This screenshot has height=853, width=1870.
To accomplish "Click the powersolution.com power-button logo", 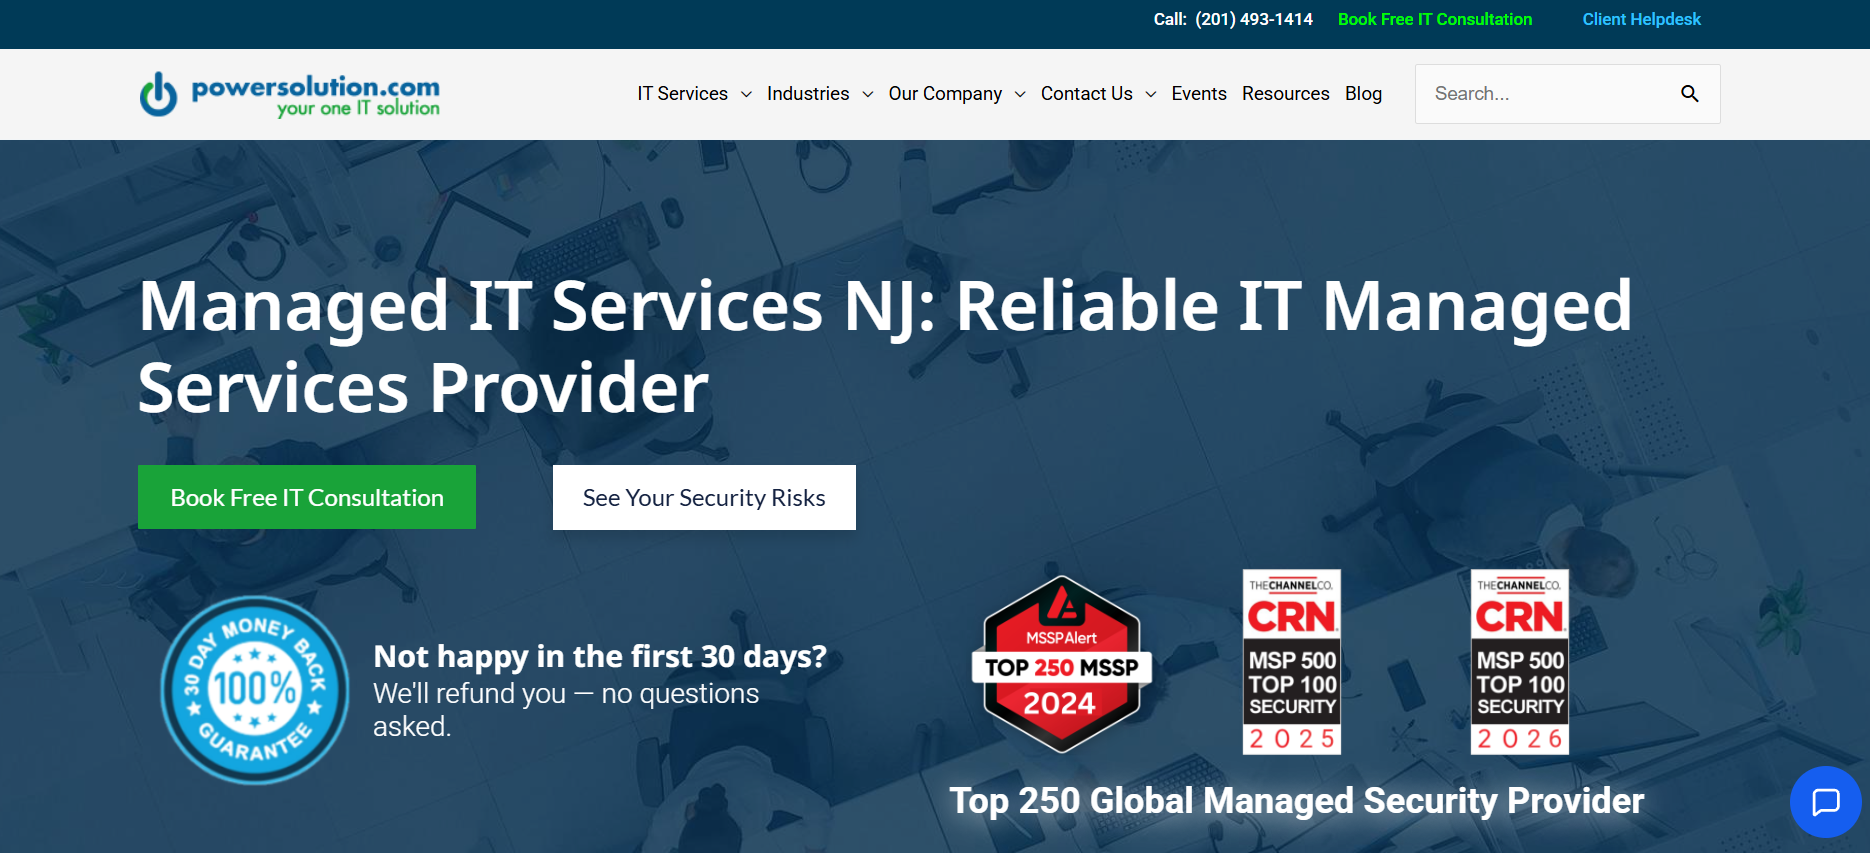I will tap(158, 94).
